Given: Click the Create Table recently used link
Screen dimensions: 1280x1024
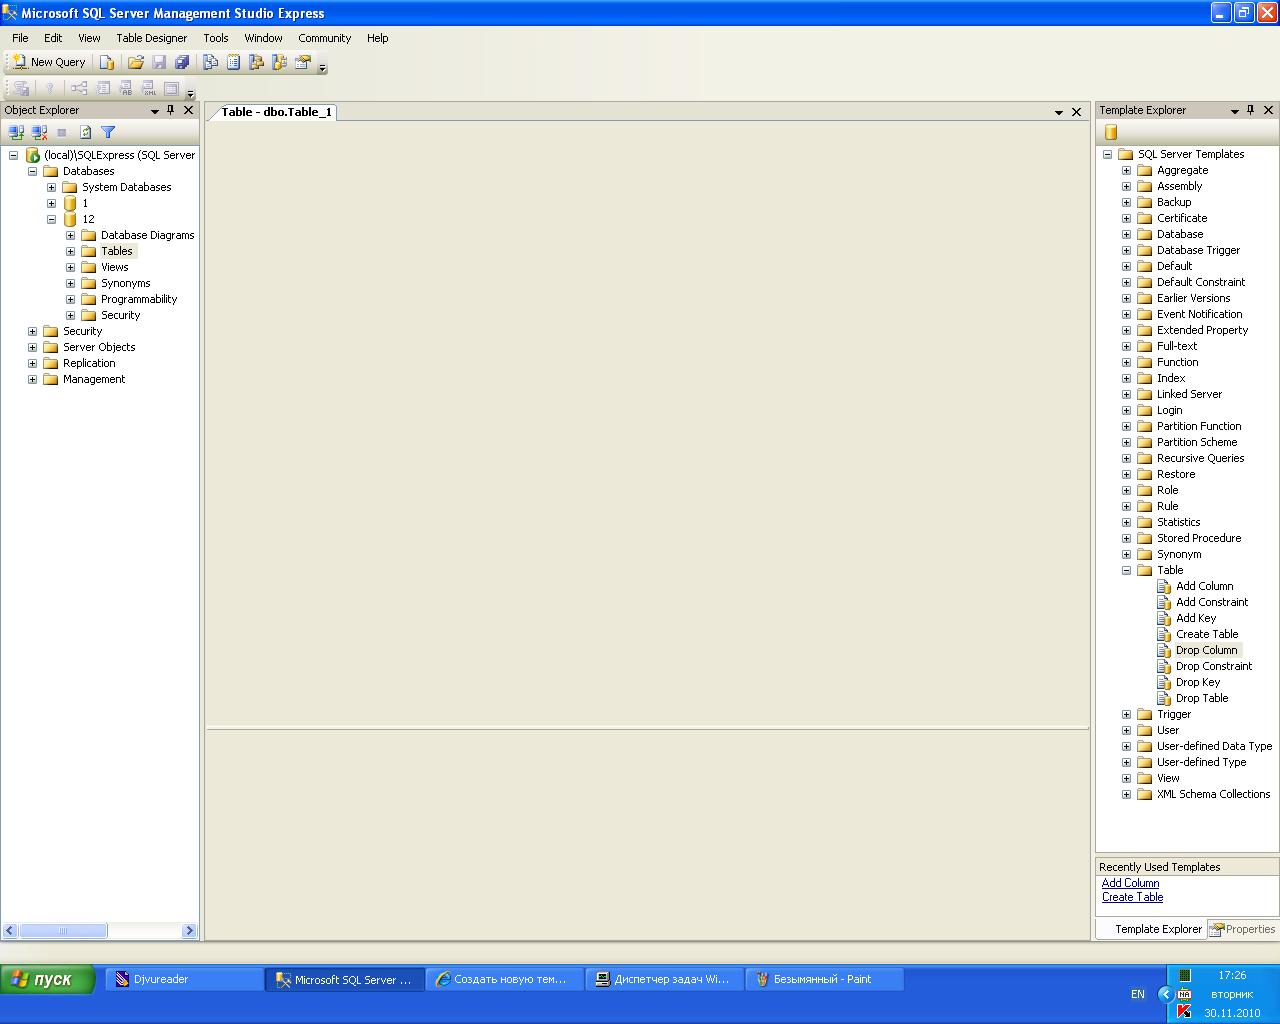Looking at the screenshot, I should point(1132,897).
